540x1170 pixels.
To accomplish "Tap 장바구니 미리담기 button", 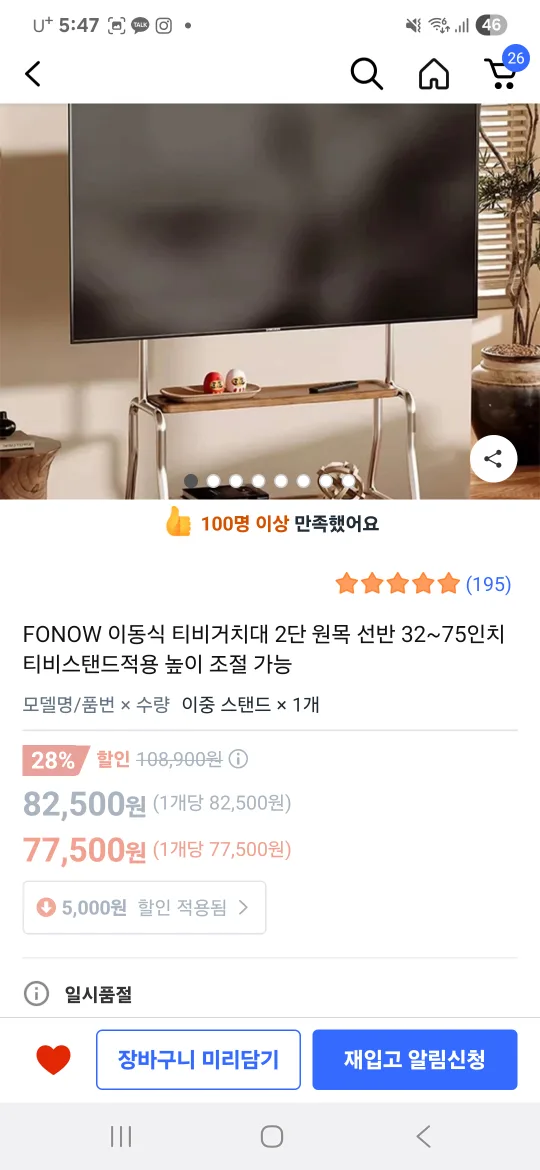I will (x=198, y=1060).
